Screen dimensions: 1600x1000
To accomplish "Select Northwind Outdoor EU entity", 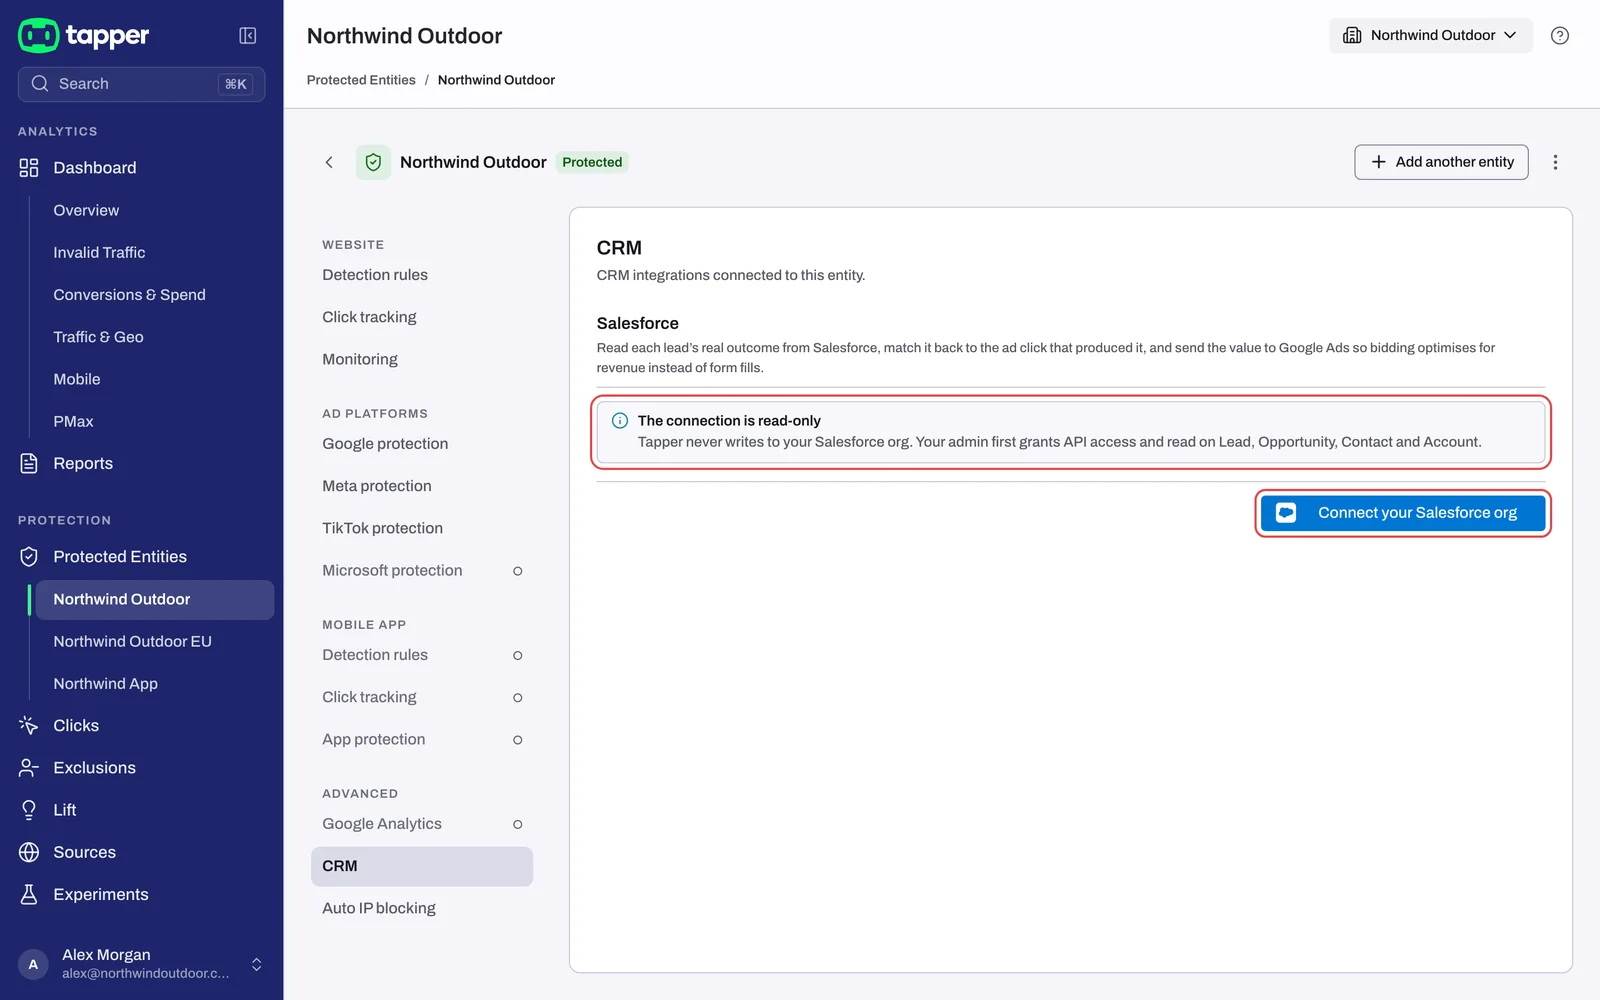I will pos(132,642).
